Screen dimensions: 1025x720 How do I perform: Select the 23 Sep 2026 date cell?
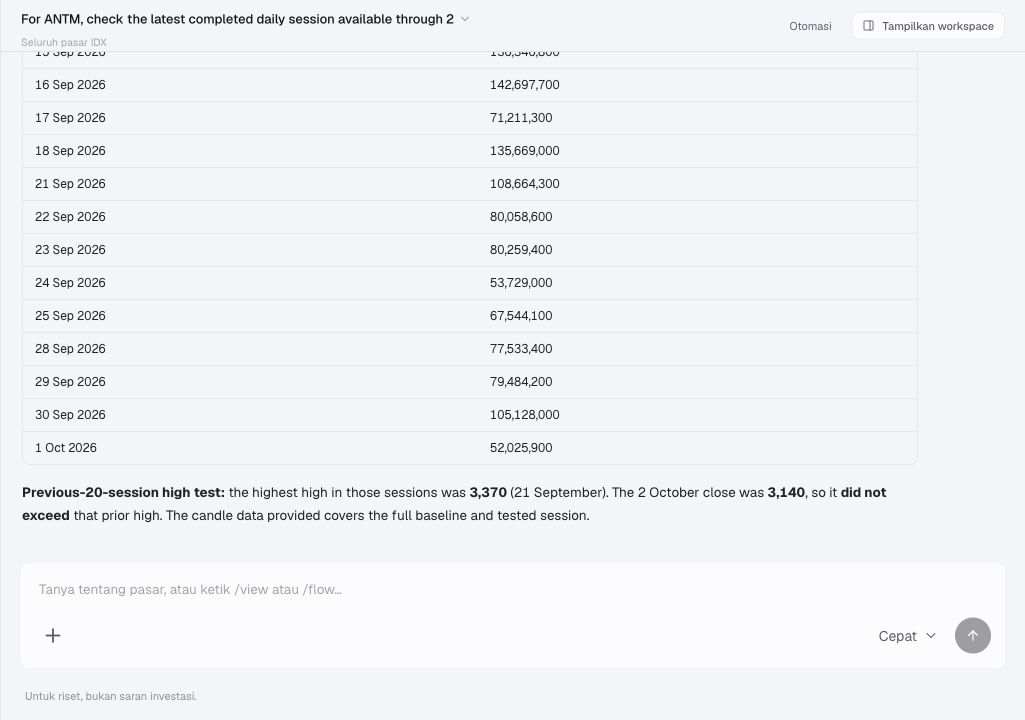tap(70, 250)
